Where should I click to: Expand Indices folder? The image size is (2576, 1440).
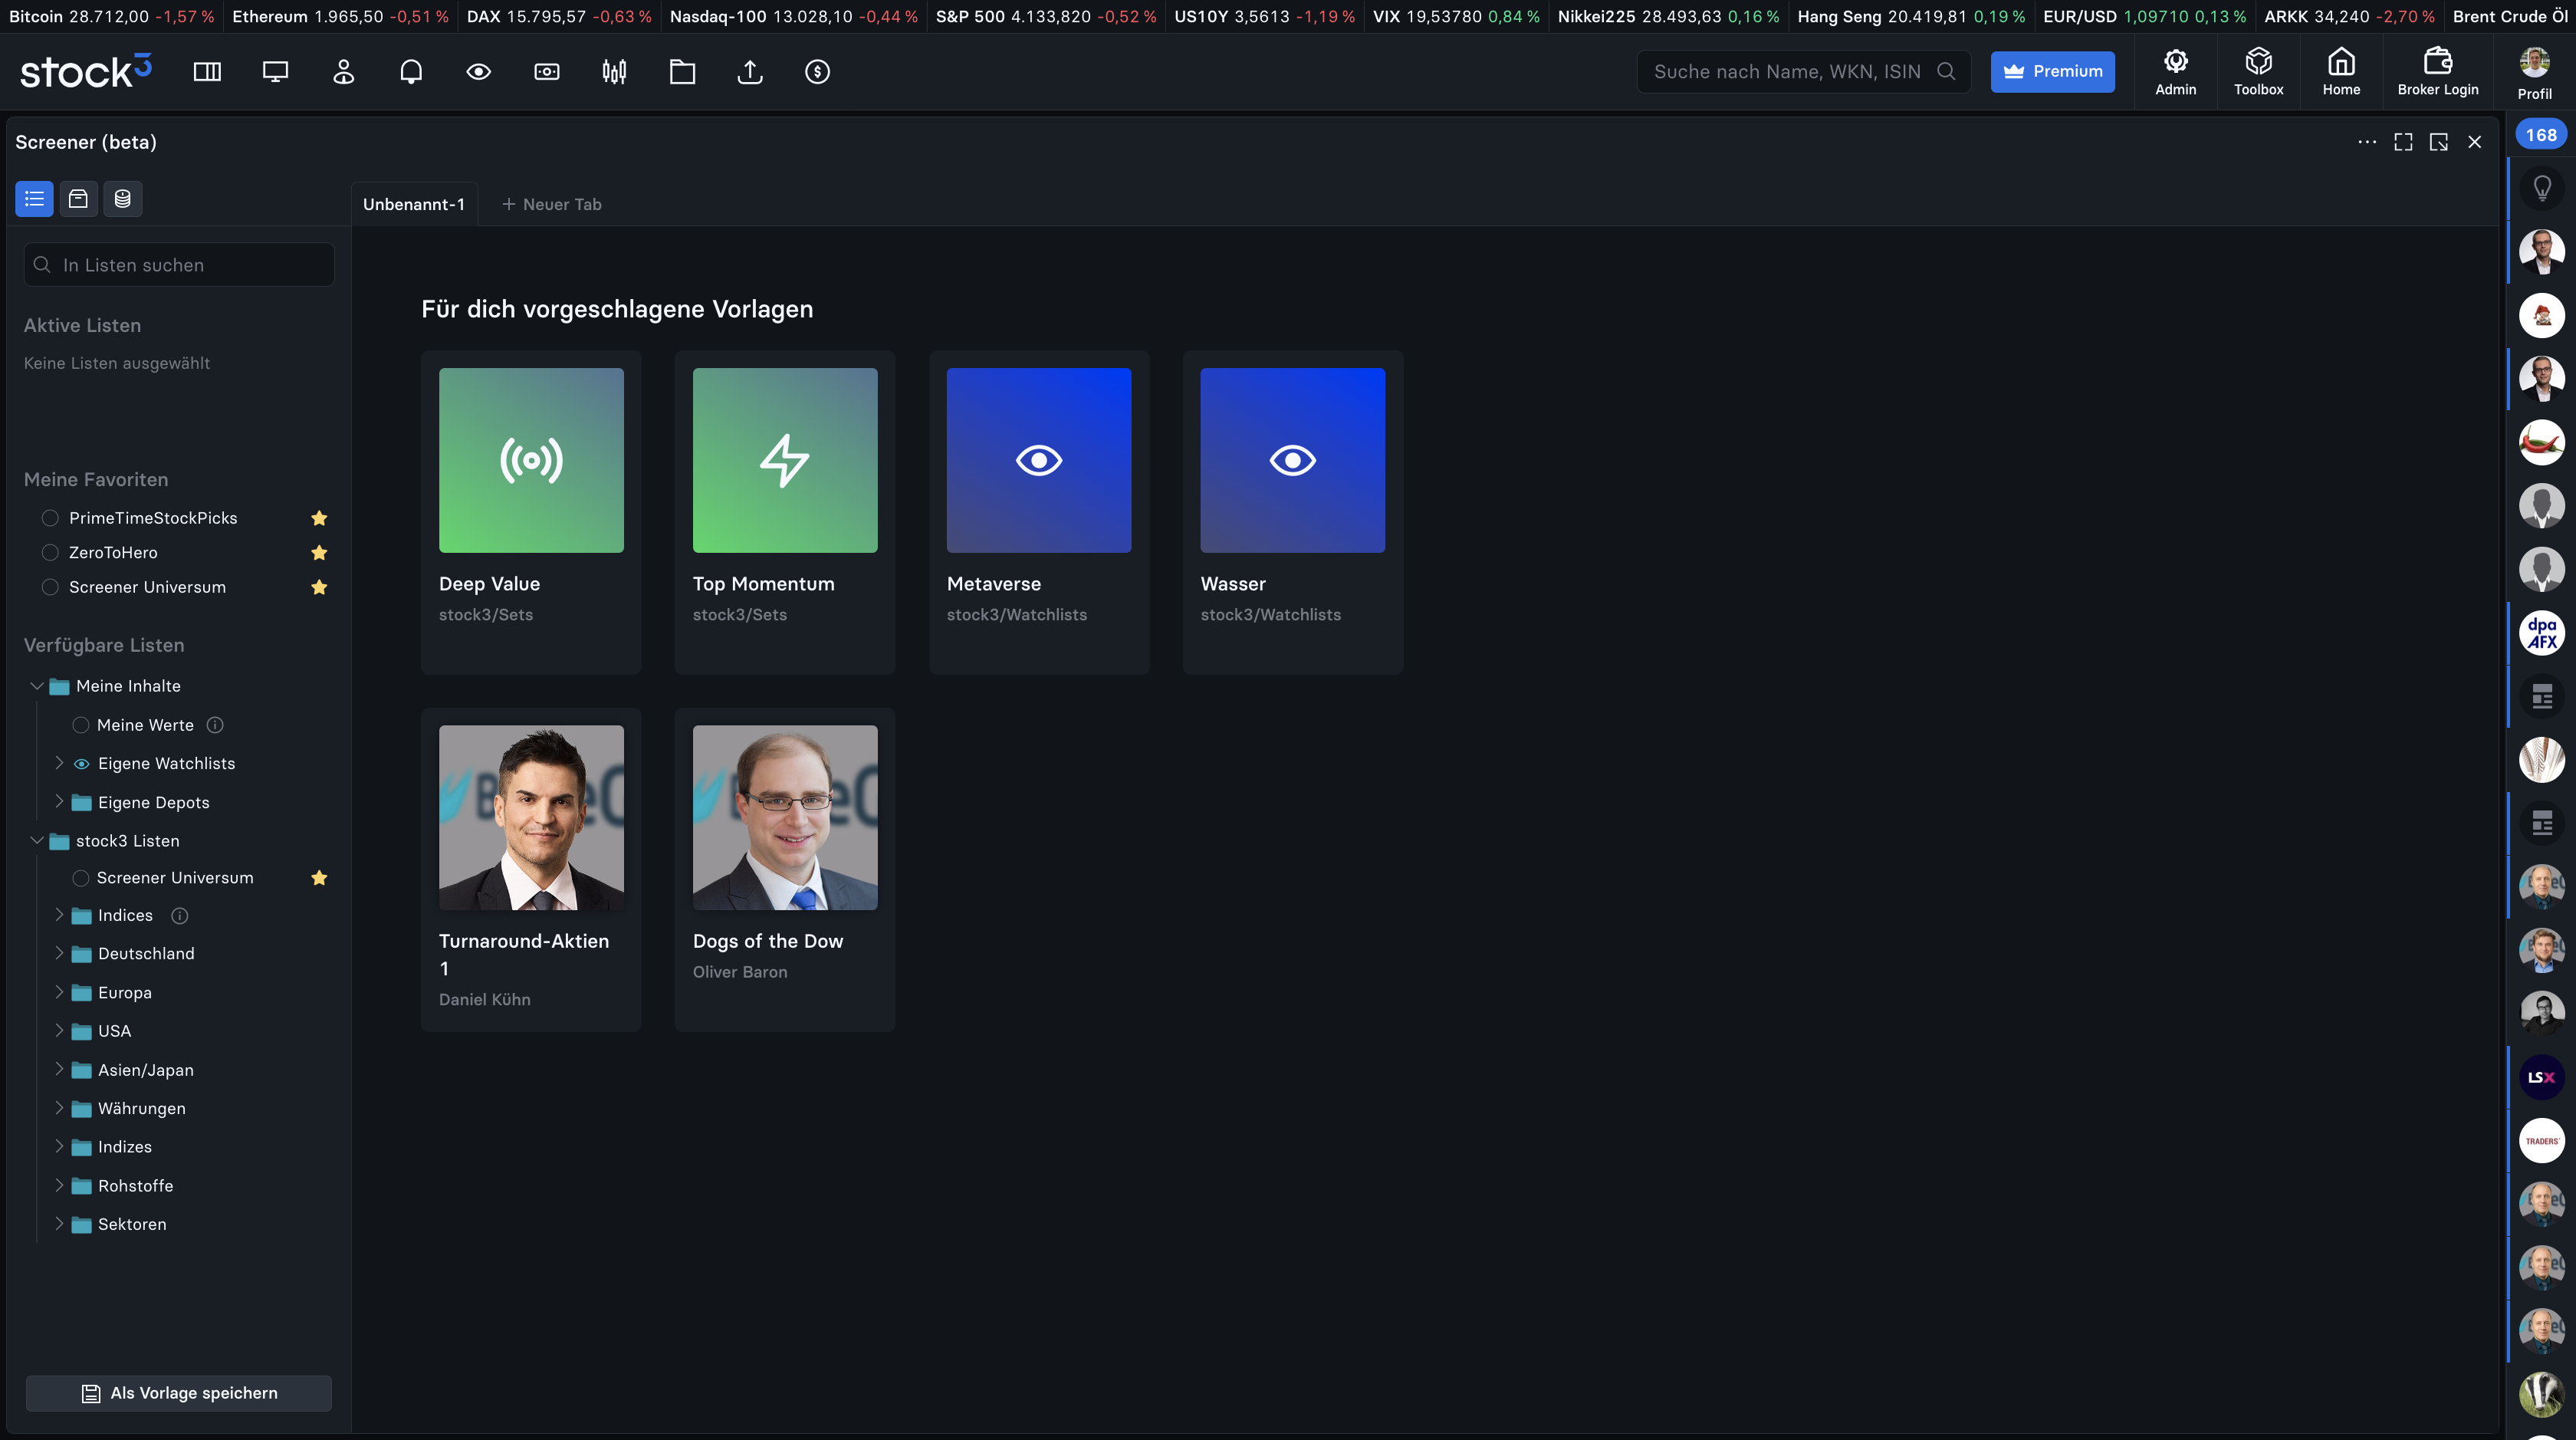pos(59,915)
